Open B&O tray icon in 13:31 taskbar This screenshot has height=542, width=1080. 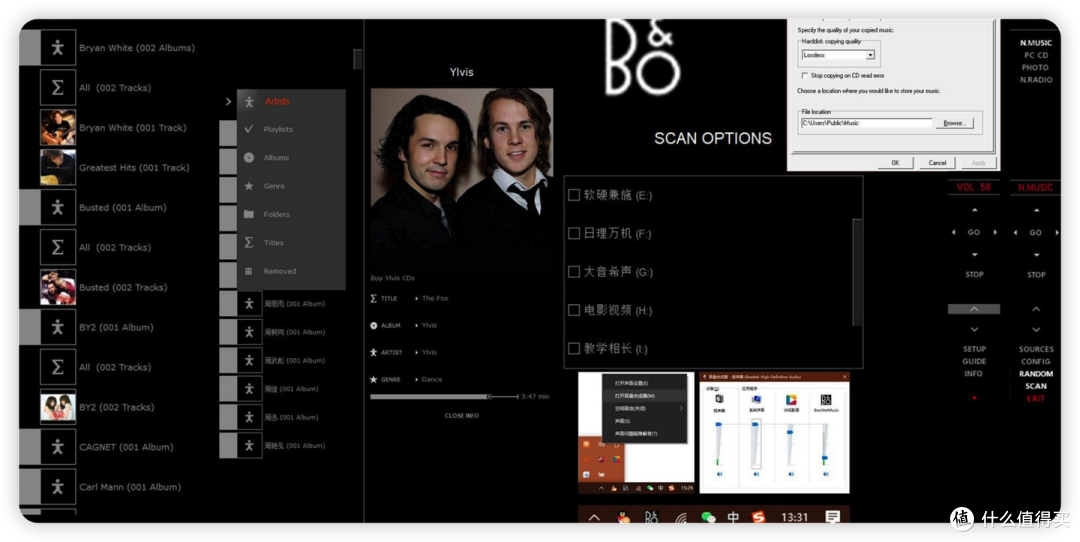coord(652,517)
